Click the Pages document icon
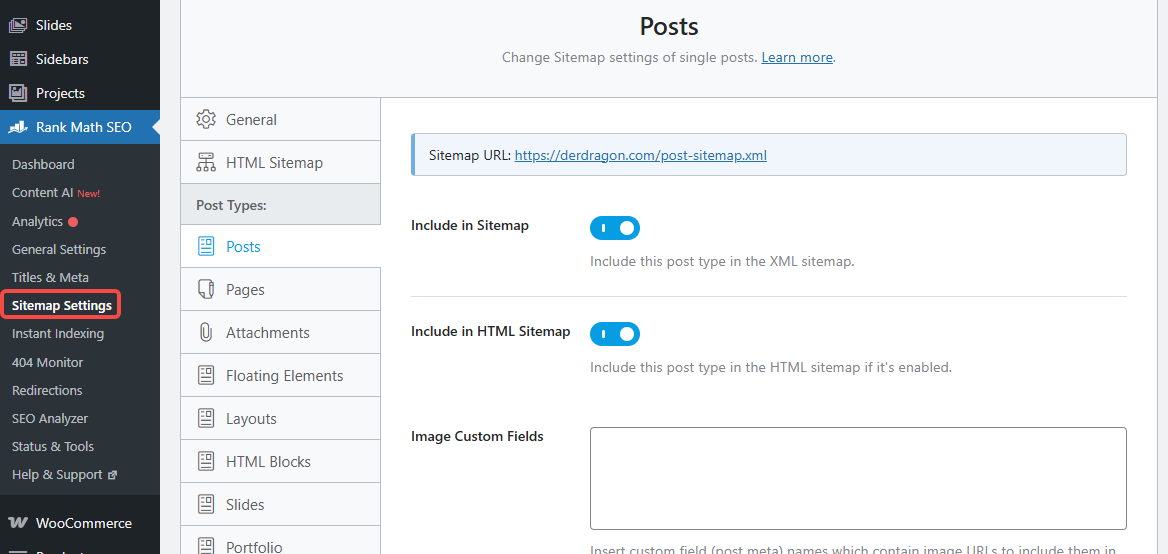Screen dimensions: 1168x554 tap(206, 289)
